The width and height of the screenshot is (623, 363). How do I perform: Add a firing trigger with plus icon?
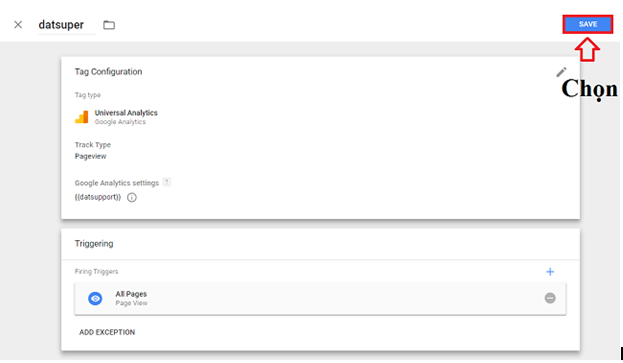[550, 272]
